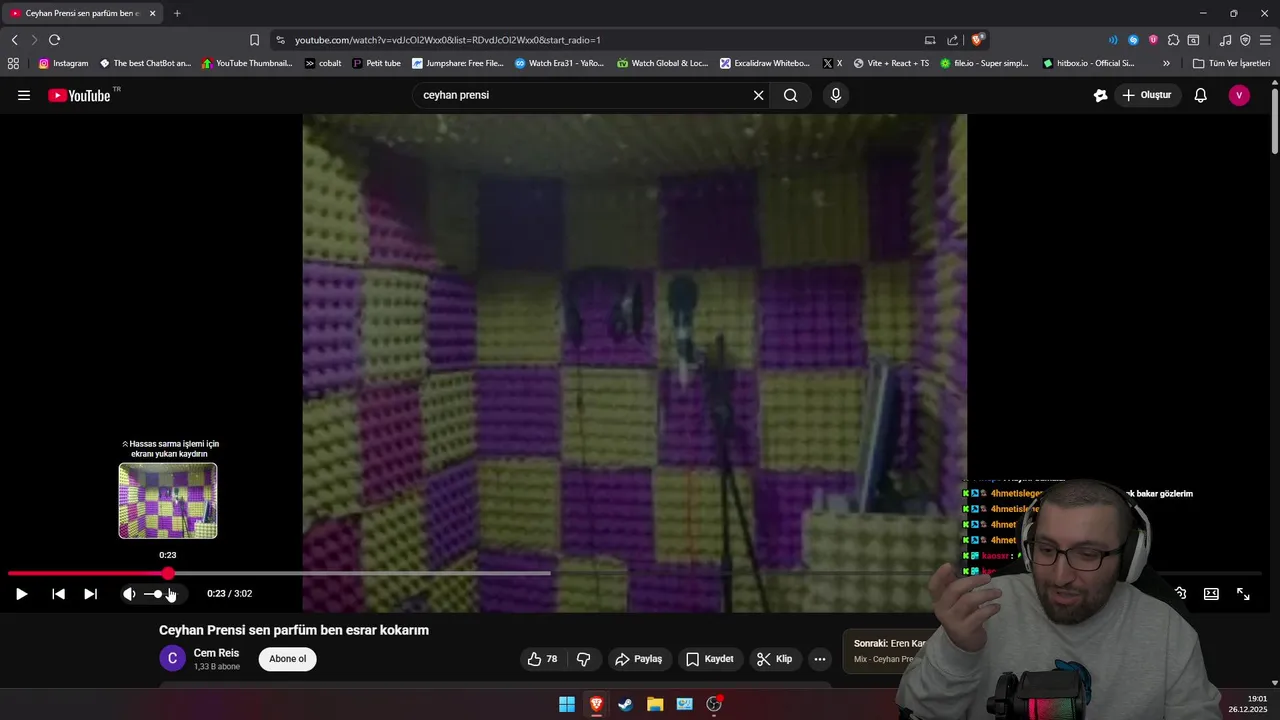
Task: Click the seek preview thumbnail
Action: 168,501
